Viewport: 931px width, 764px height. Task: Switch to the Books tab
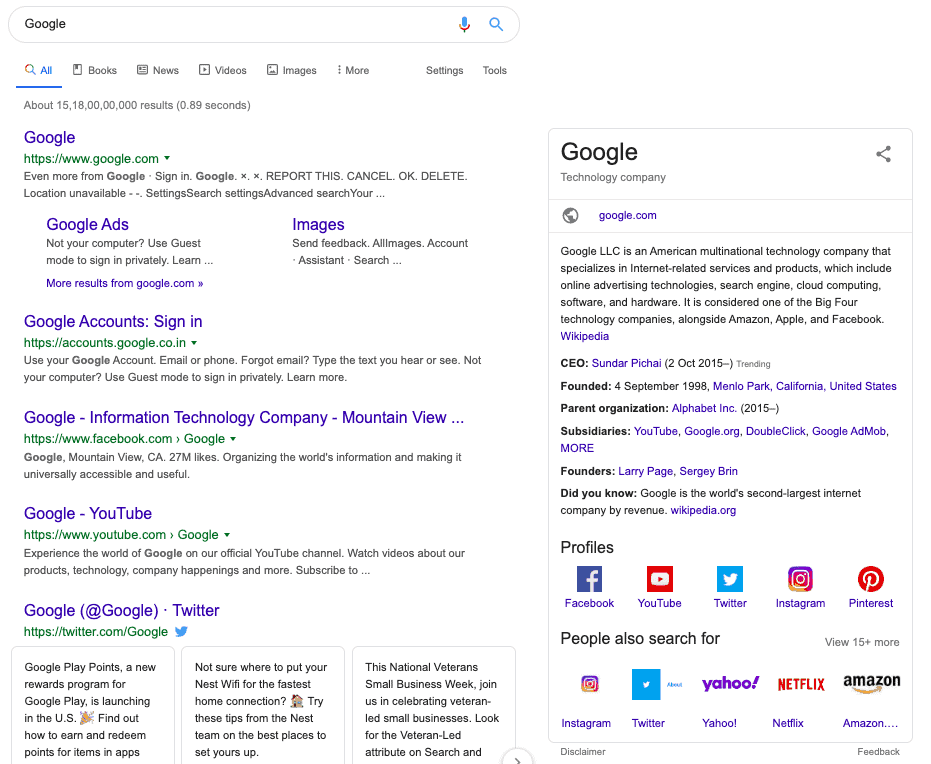click(95, 70)
